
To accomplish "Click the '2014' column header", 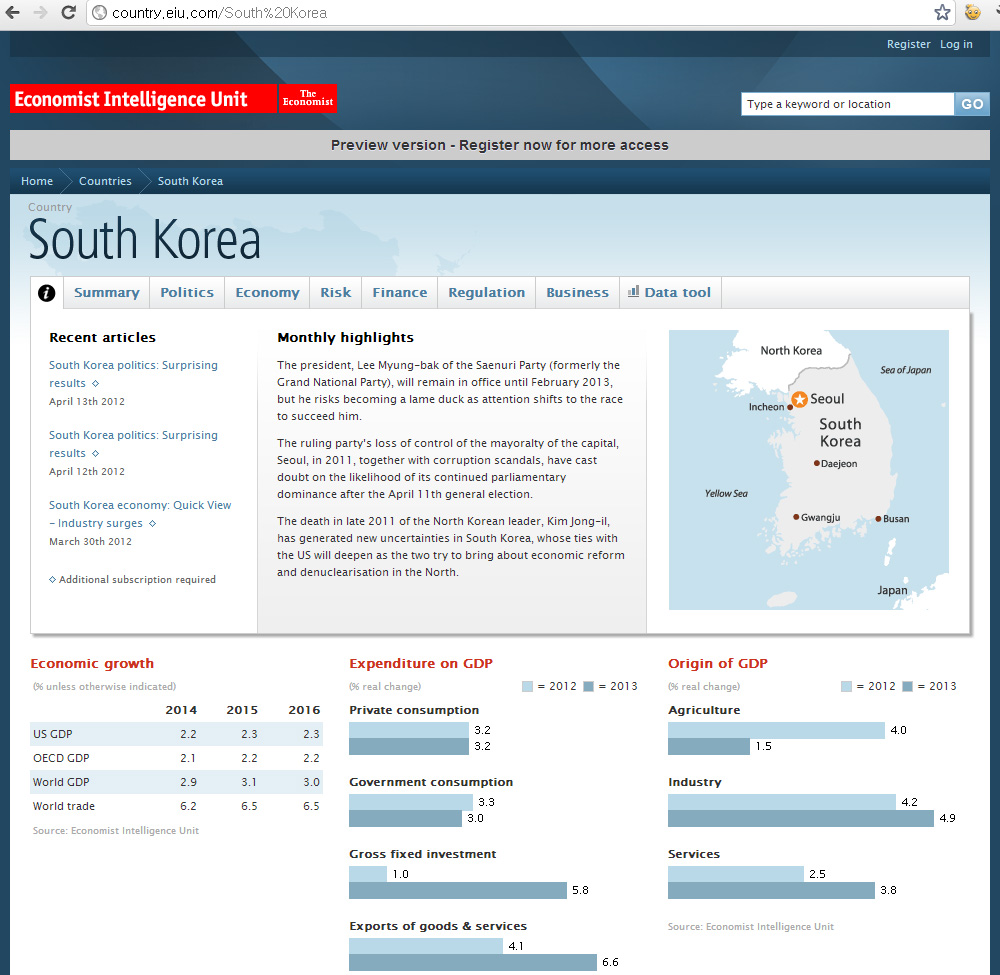I will (x=181, y=710).
